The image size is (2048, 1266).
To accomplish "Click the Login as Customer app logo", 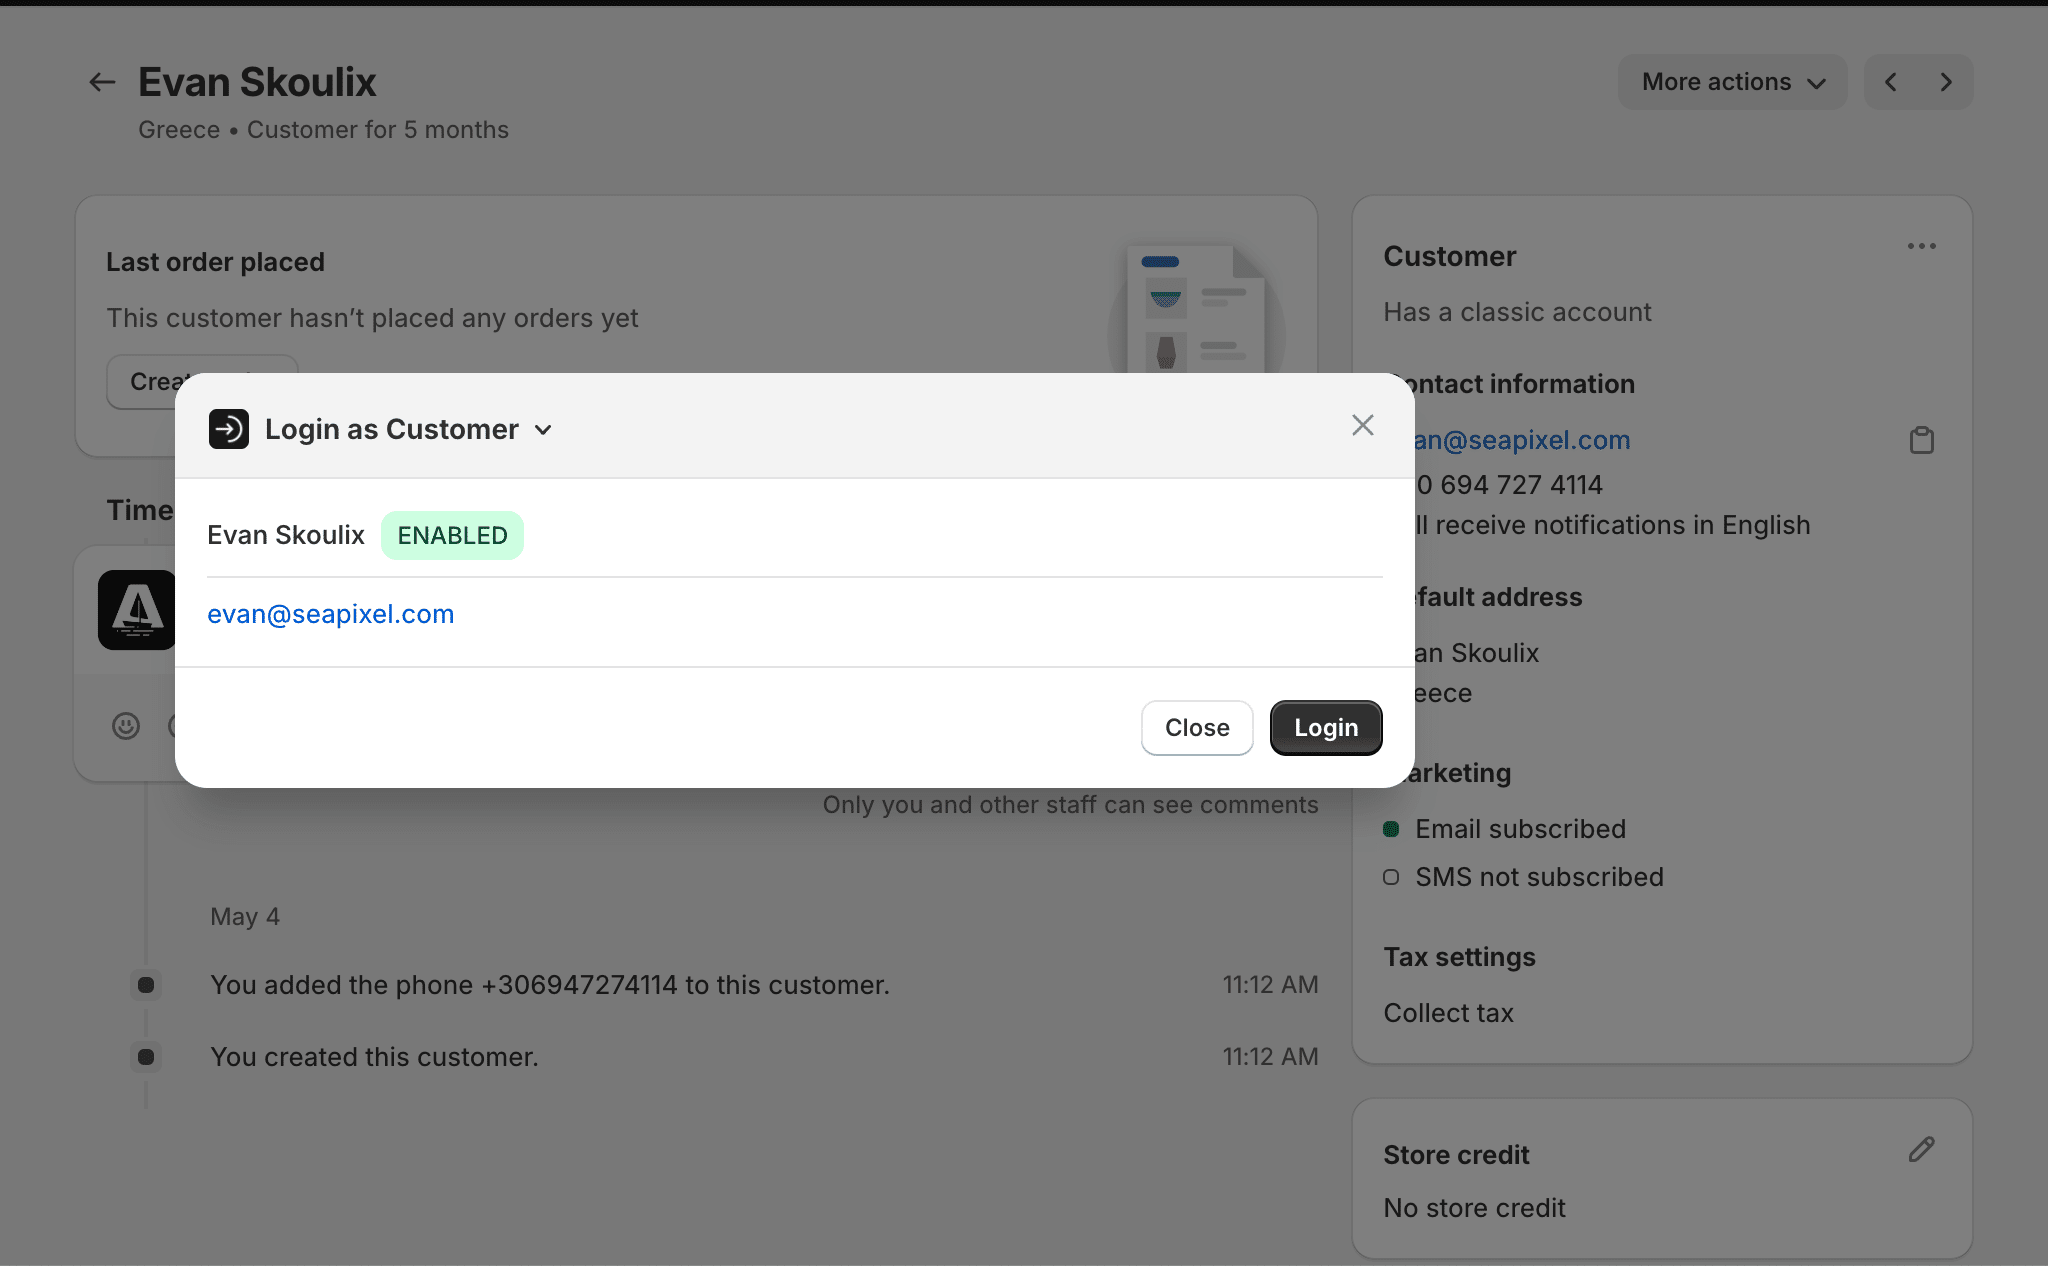I will (228, 428).
